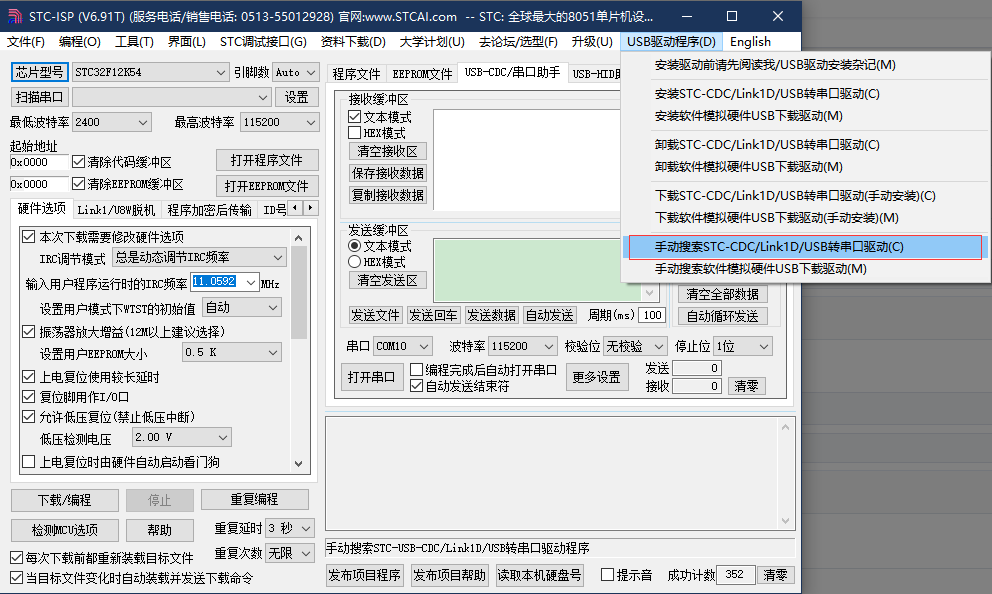
Task: Enable 上电复位时由硬件自动启动看门狗 checkbox
Action: point(28,462)
